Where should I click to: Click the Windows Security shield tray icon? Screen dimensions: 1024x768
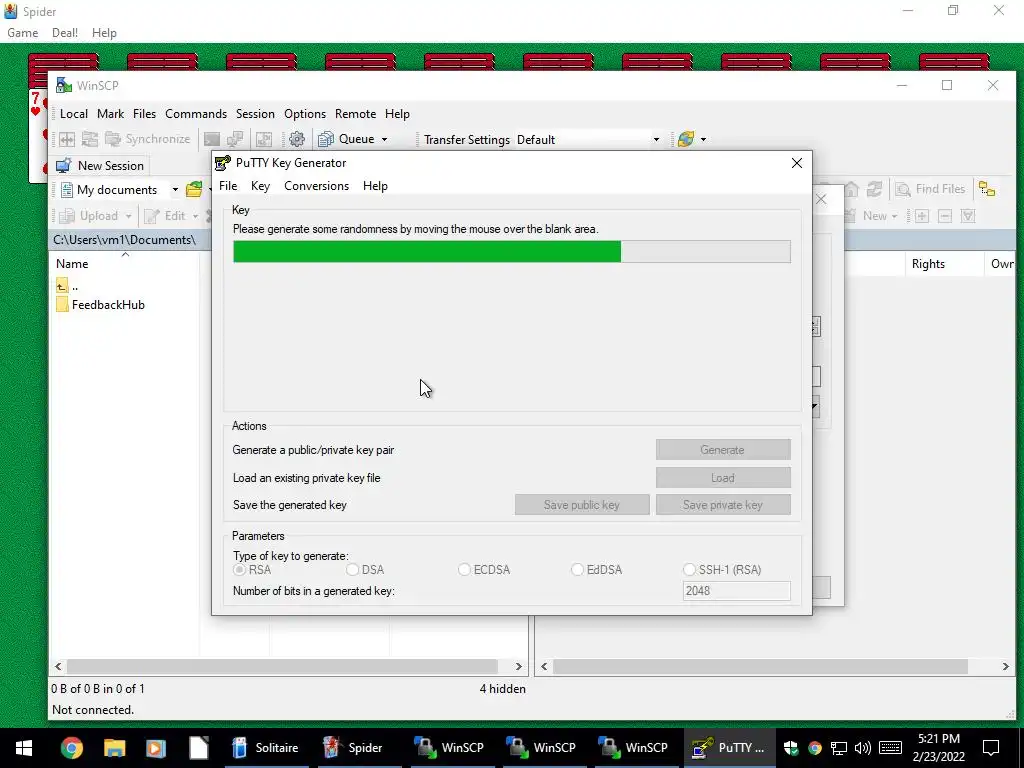(x=791, y=748)
